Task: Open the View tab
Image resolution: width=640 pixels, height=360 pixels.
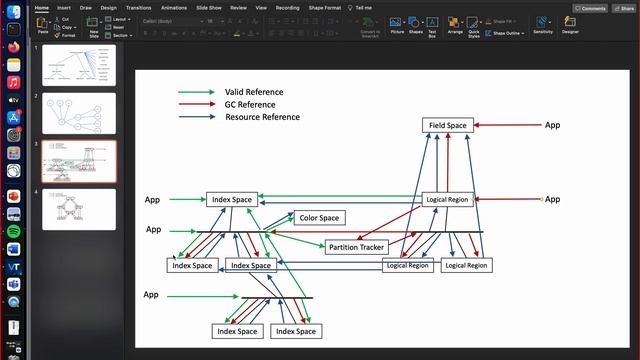Action: click(261, 8)
